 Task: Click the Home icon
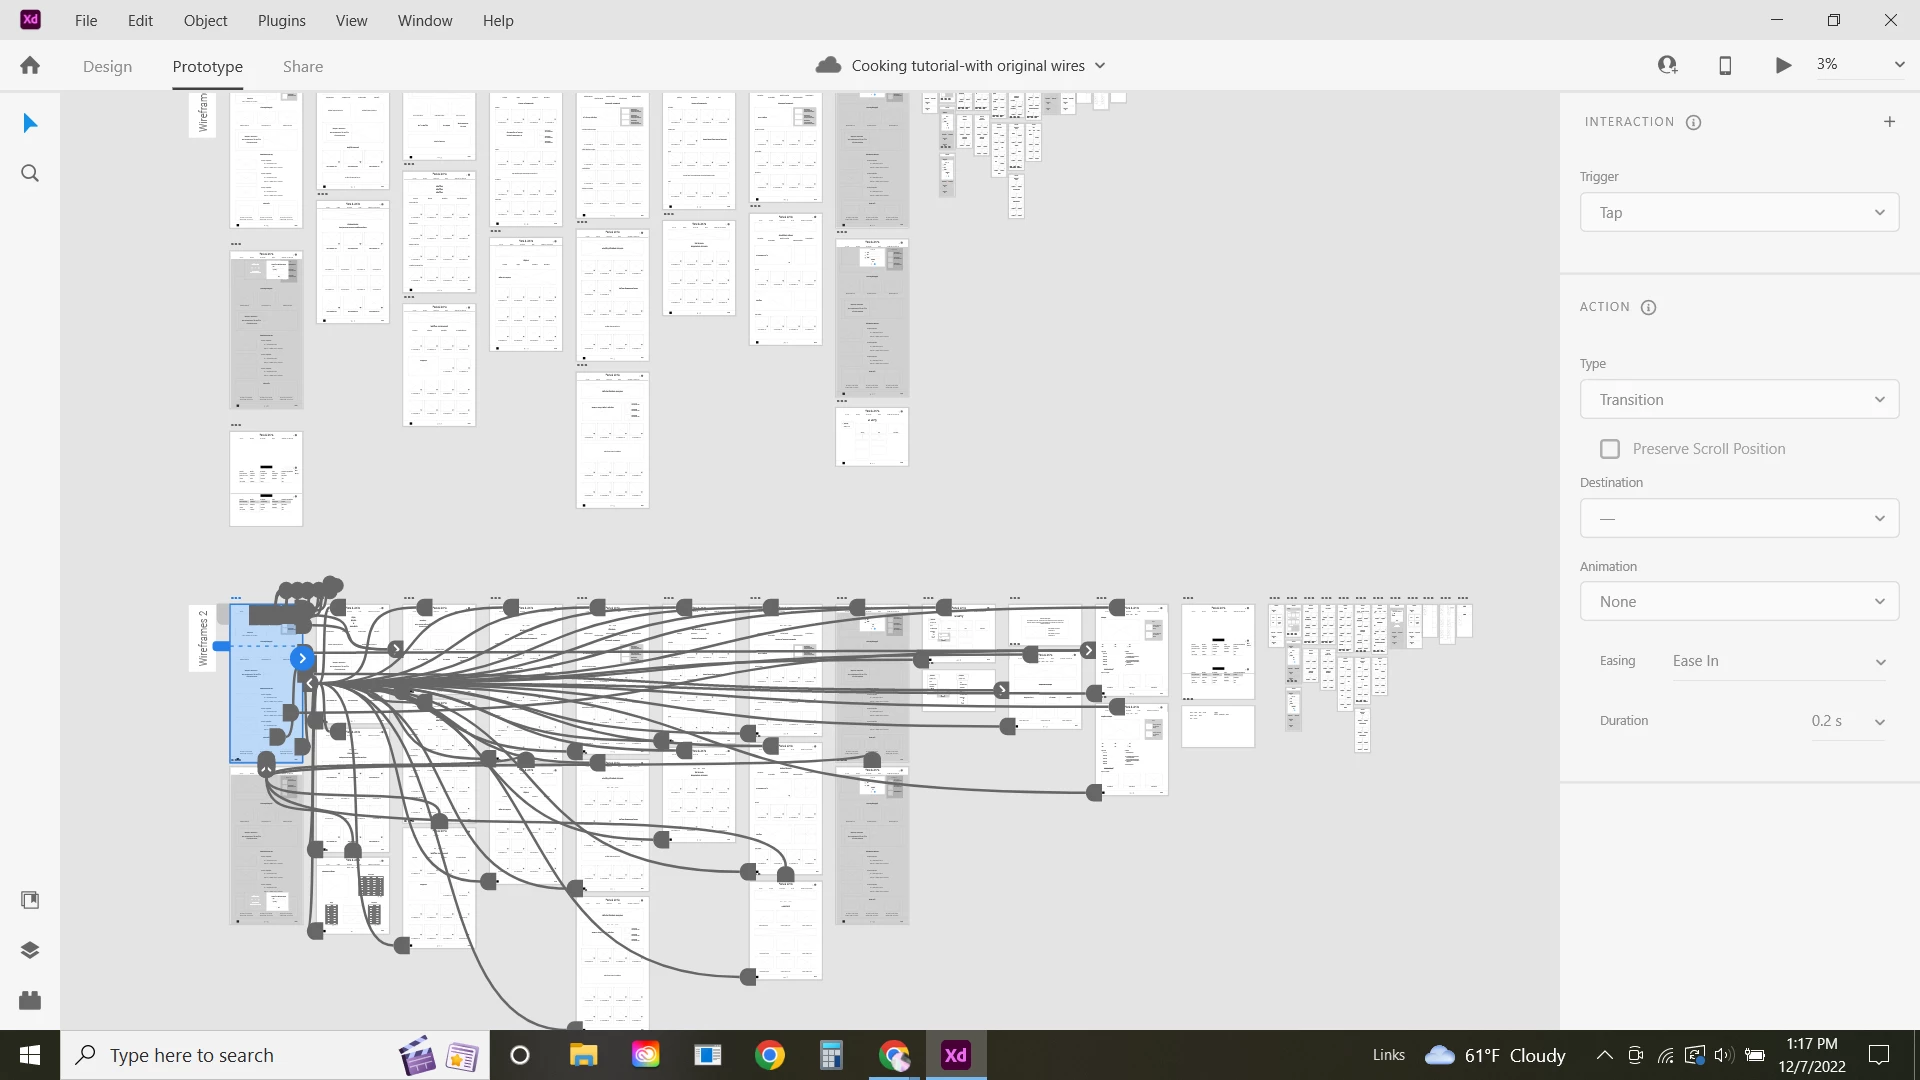[30, 66]
